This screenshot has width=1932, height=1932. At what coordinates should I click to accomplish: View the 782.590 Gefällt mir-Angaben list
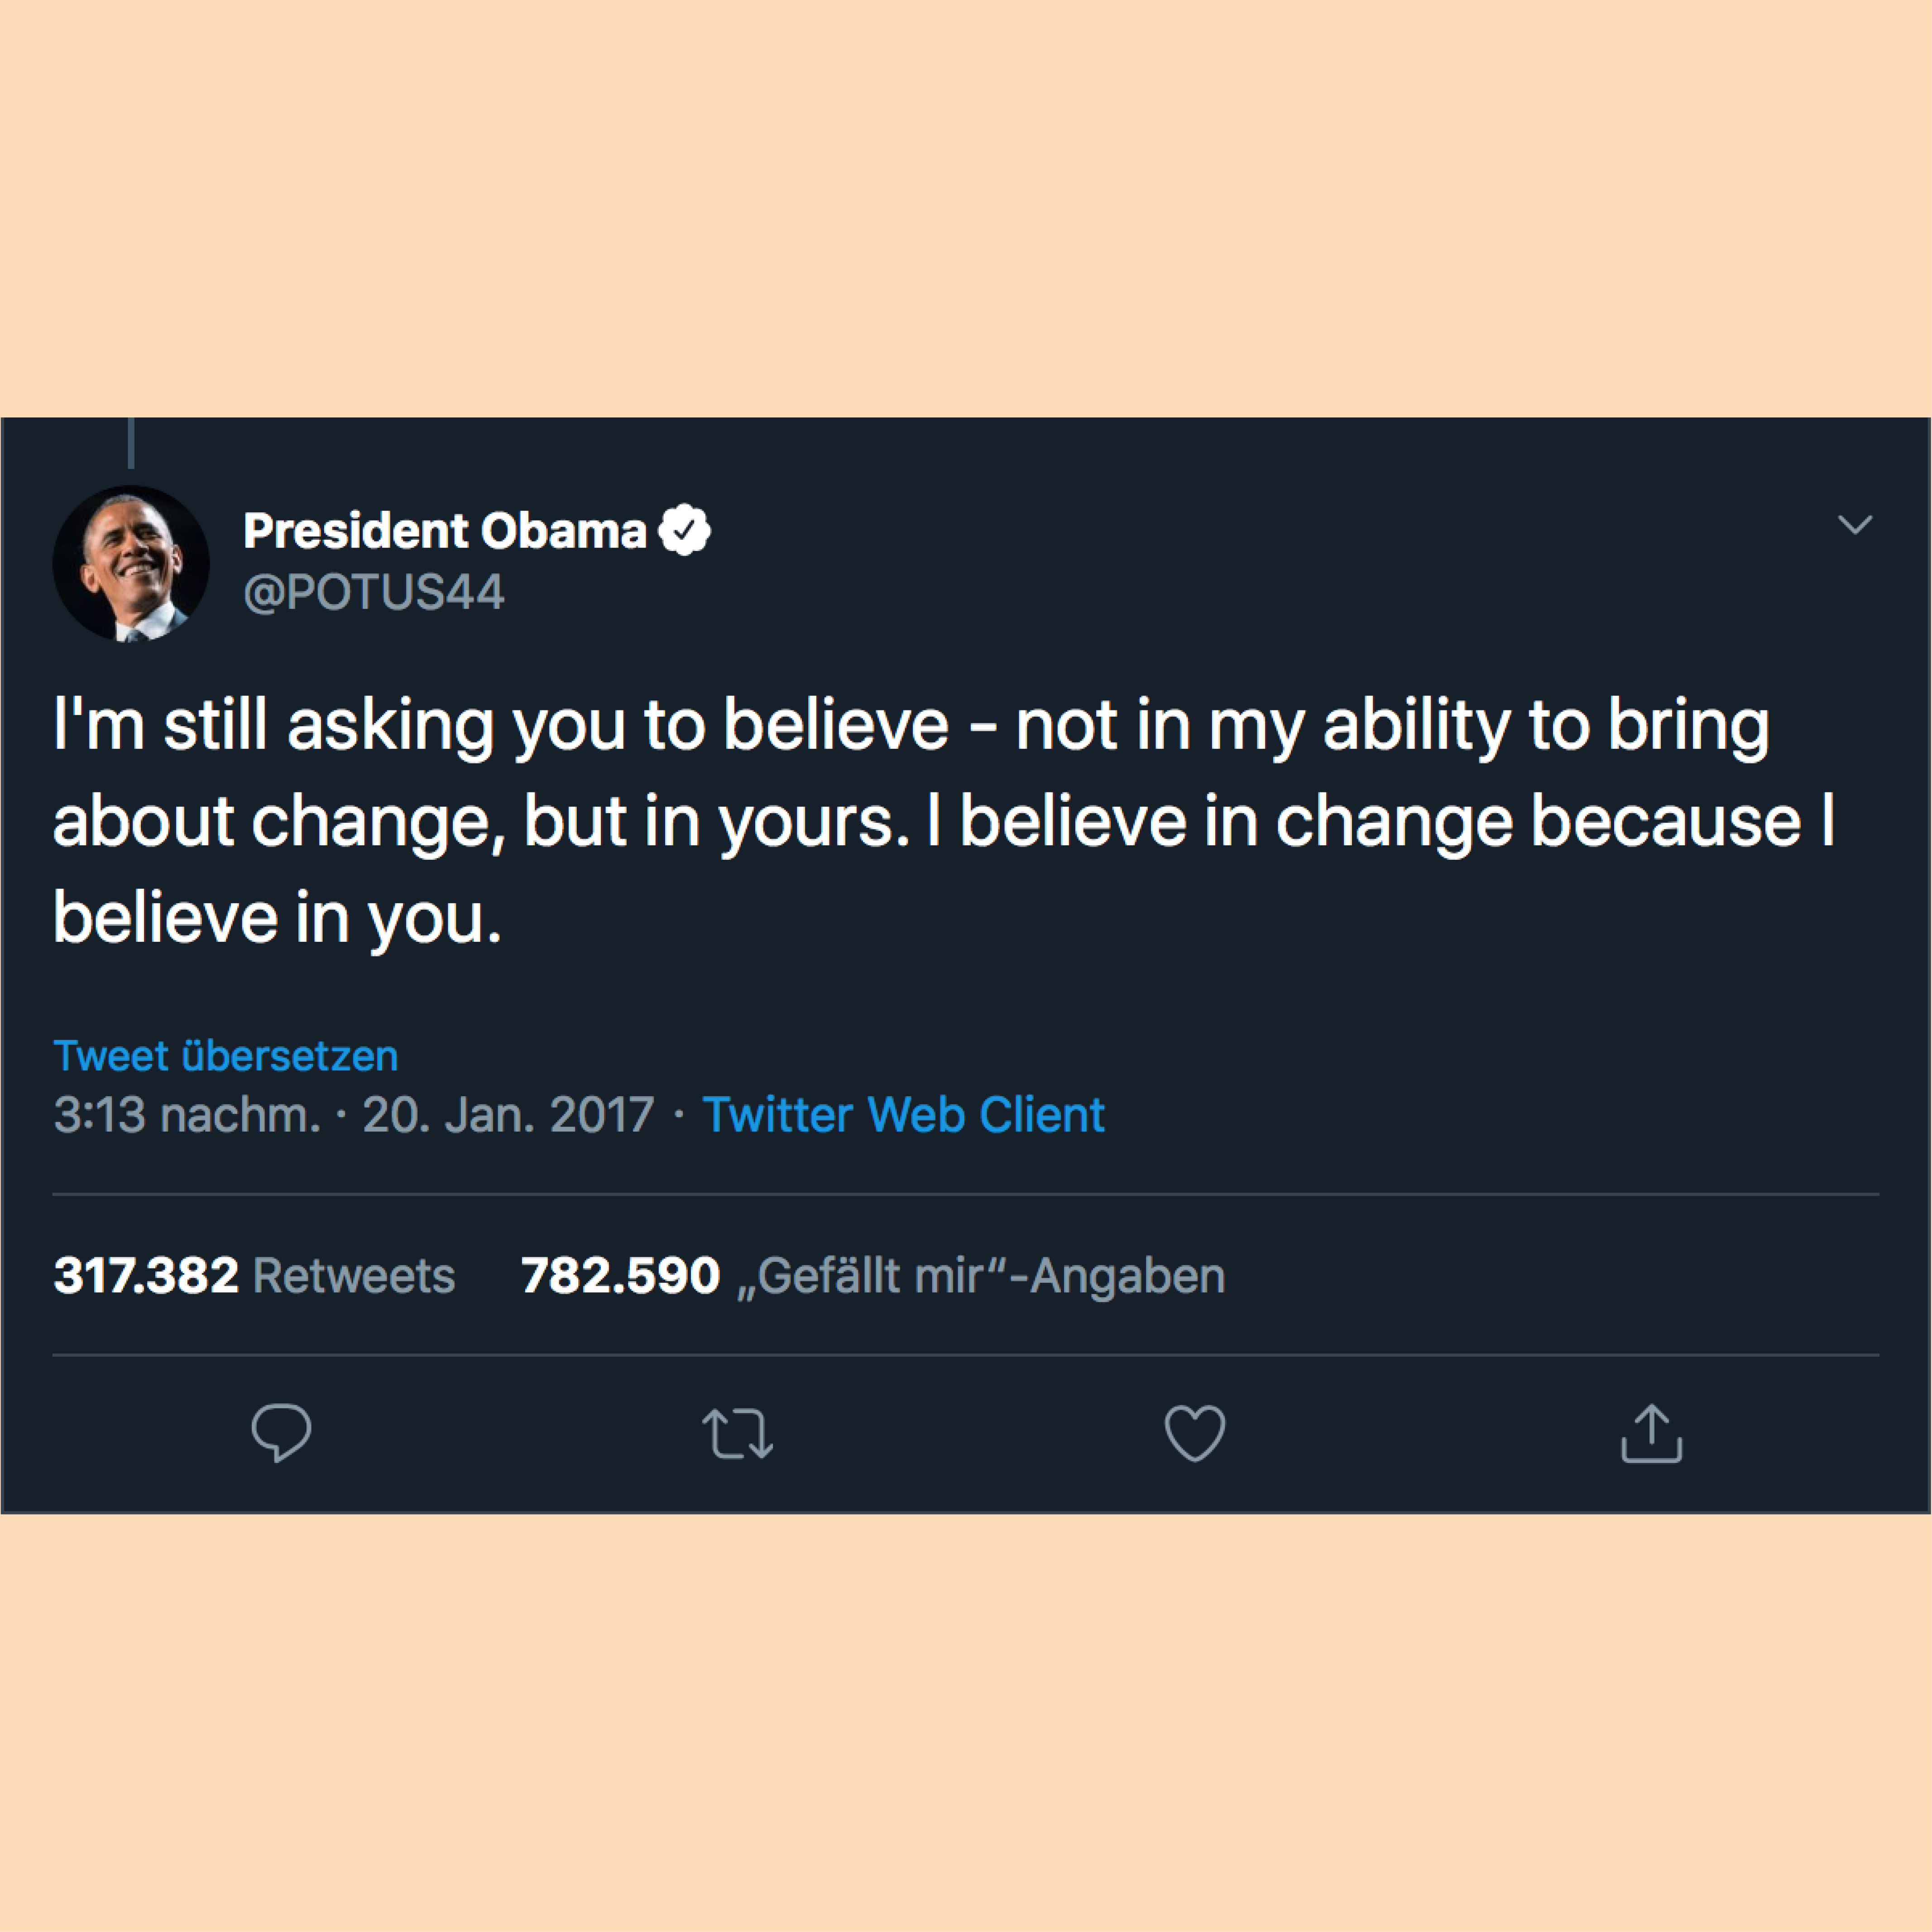click(873, 1275)
